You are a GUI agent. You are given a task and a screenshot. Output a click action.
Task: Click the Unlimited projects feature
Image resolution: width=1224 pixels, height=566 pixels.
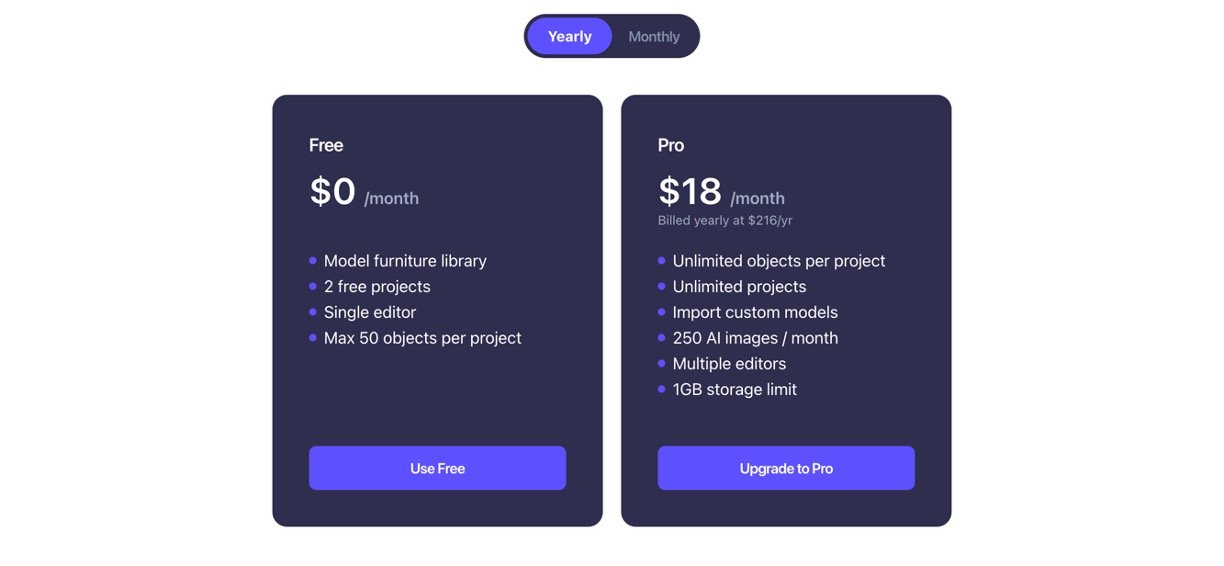(739, 287)
